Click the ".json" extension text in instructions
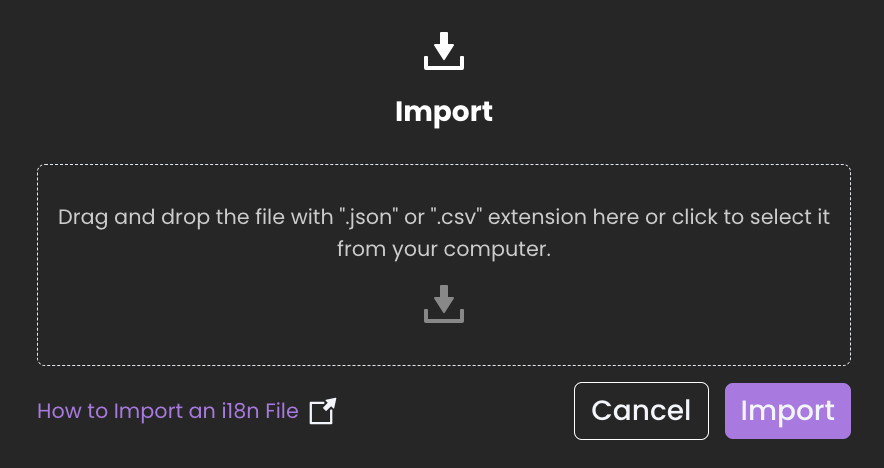 coord(366,217)
